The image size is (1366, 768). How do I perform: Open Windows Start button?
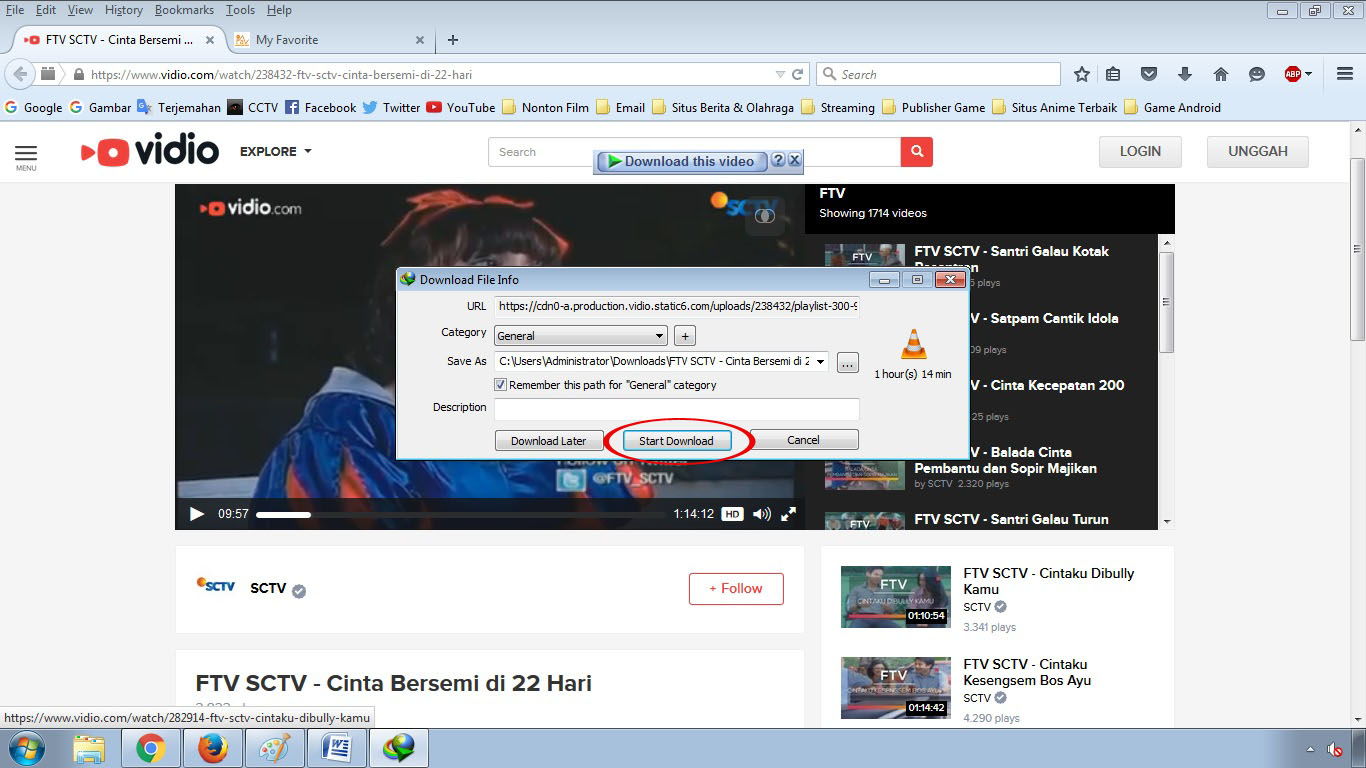26,748
